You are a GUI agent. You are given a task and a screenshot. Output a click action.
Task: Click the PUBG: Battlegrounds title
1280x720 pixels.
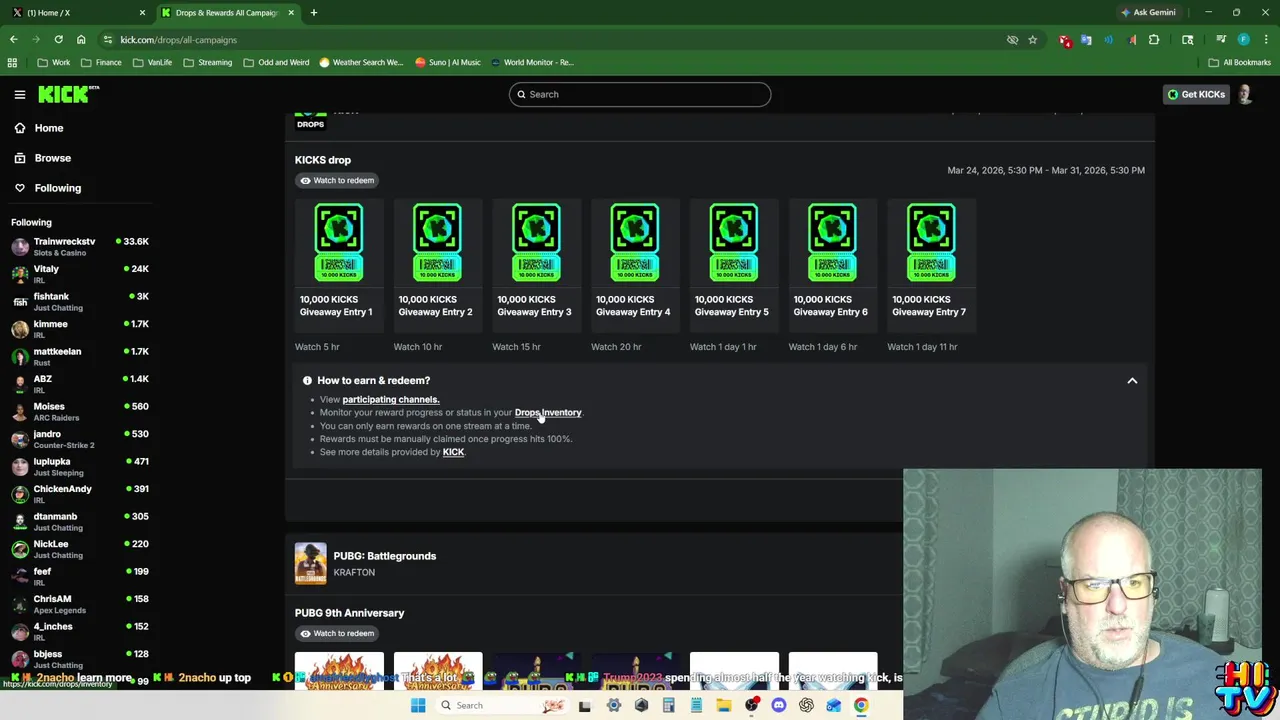click(384, 556)
